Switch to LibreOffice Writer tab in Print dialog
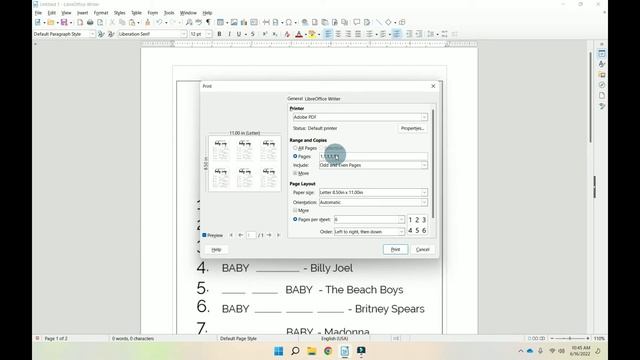The width and height of the screenshot is (640, 360). pyautogui.click(x=322, y=99)
